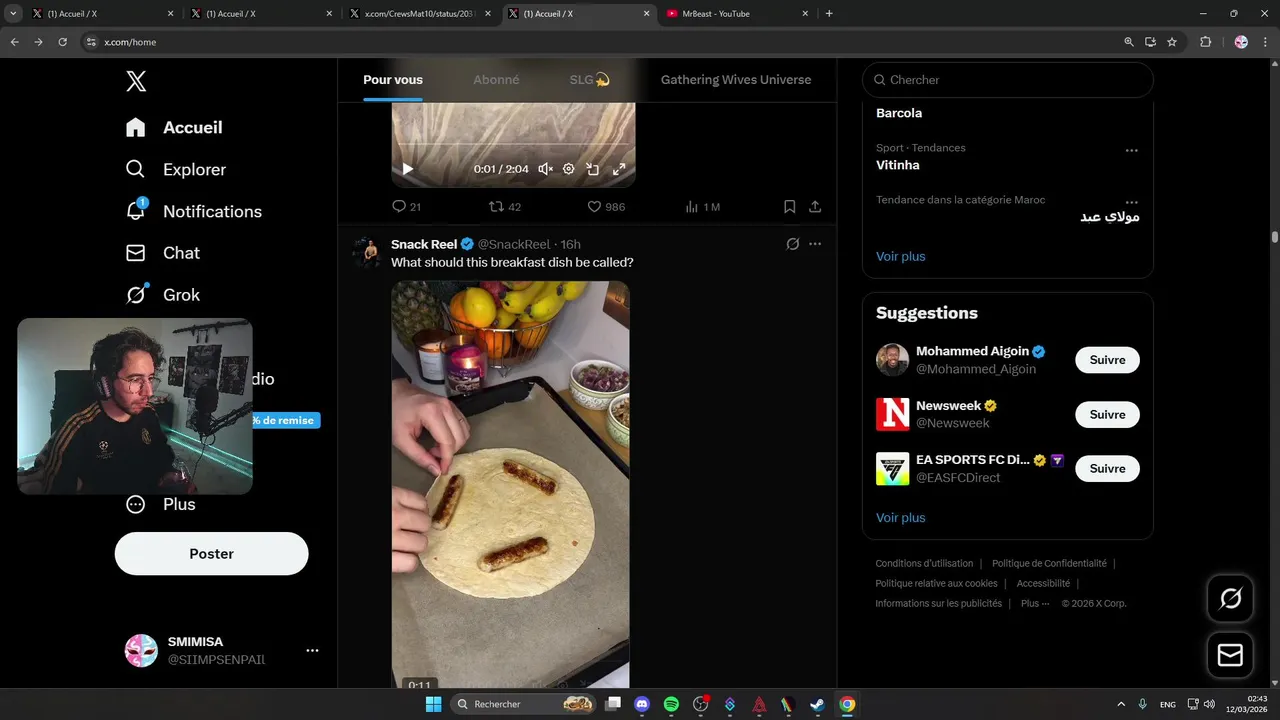This screenshot has width=1280, height=720.
Task: Open the Arabic Maroc trending topic
Action: pos(1109,217)
